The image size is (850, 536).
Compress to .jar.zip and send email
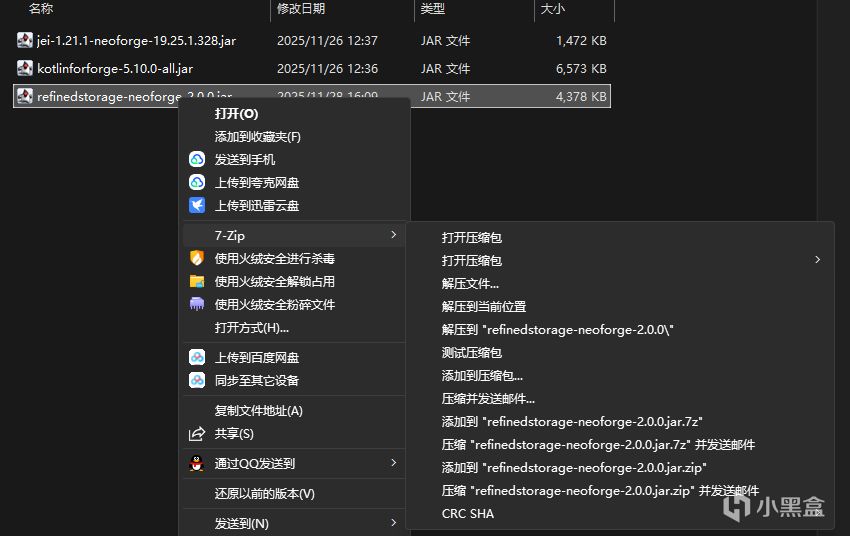click(x=600, y=490)
